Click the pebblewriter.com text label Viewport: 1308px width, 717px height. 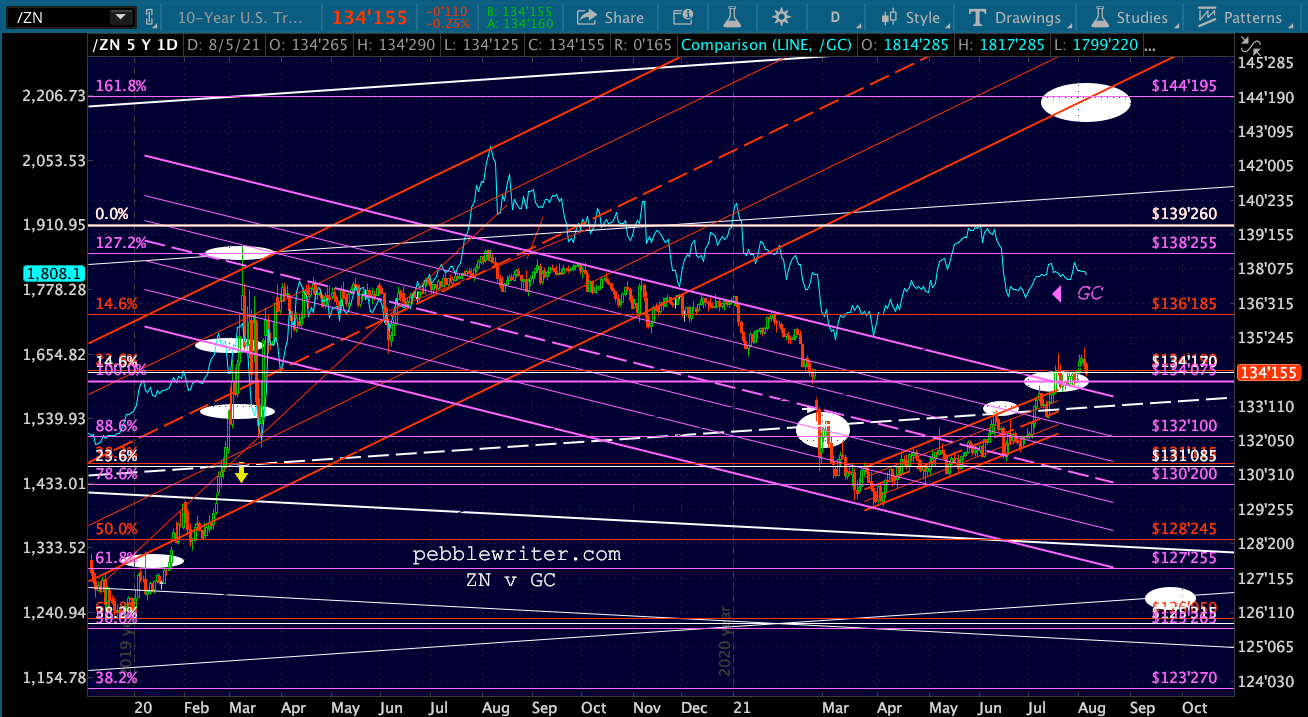click(x=517, y=554)
